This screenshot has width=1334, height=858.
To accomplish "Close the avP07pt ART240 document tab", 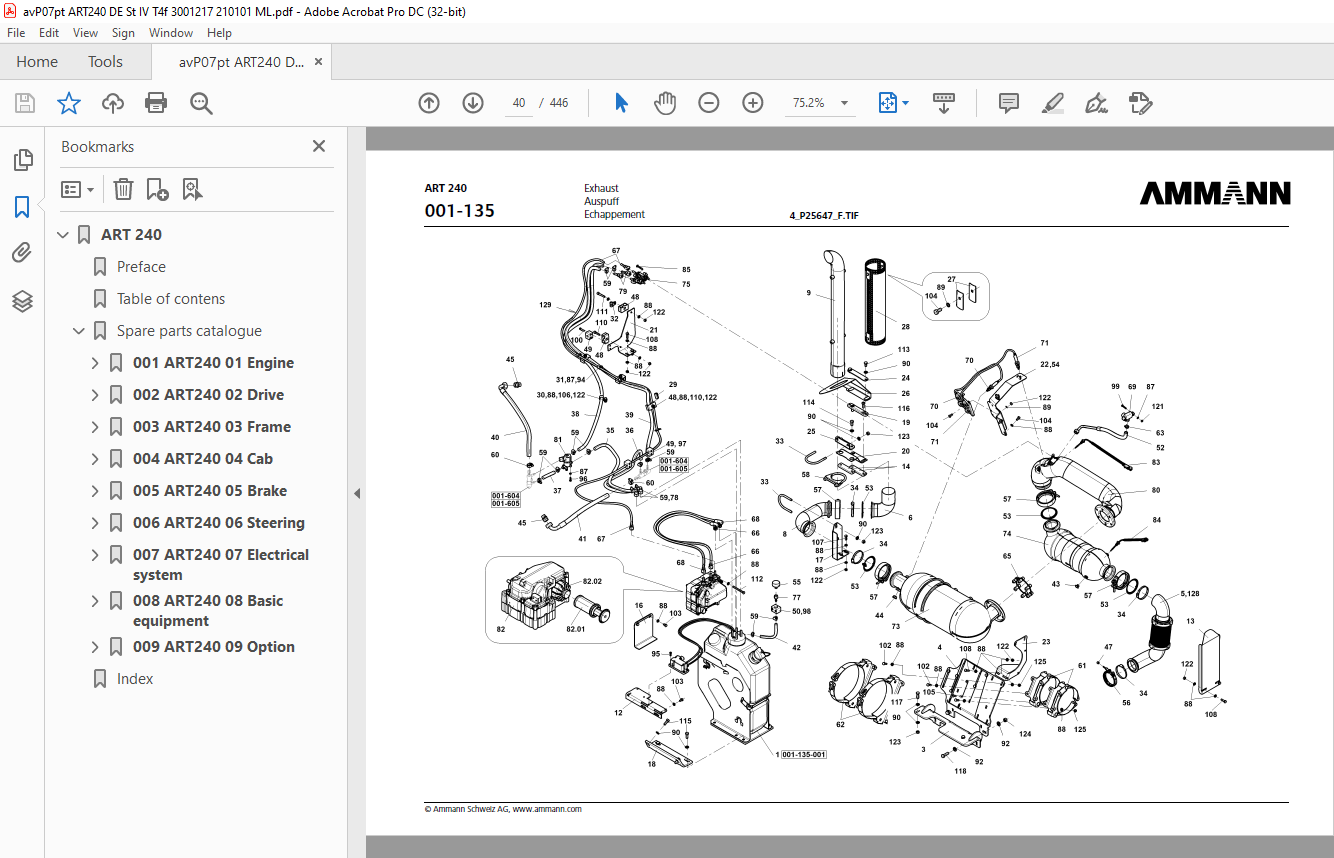I will click(319, 62).
